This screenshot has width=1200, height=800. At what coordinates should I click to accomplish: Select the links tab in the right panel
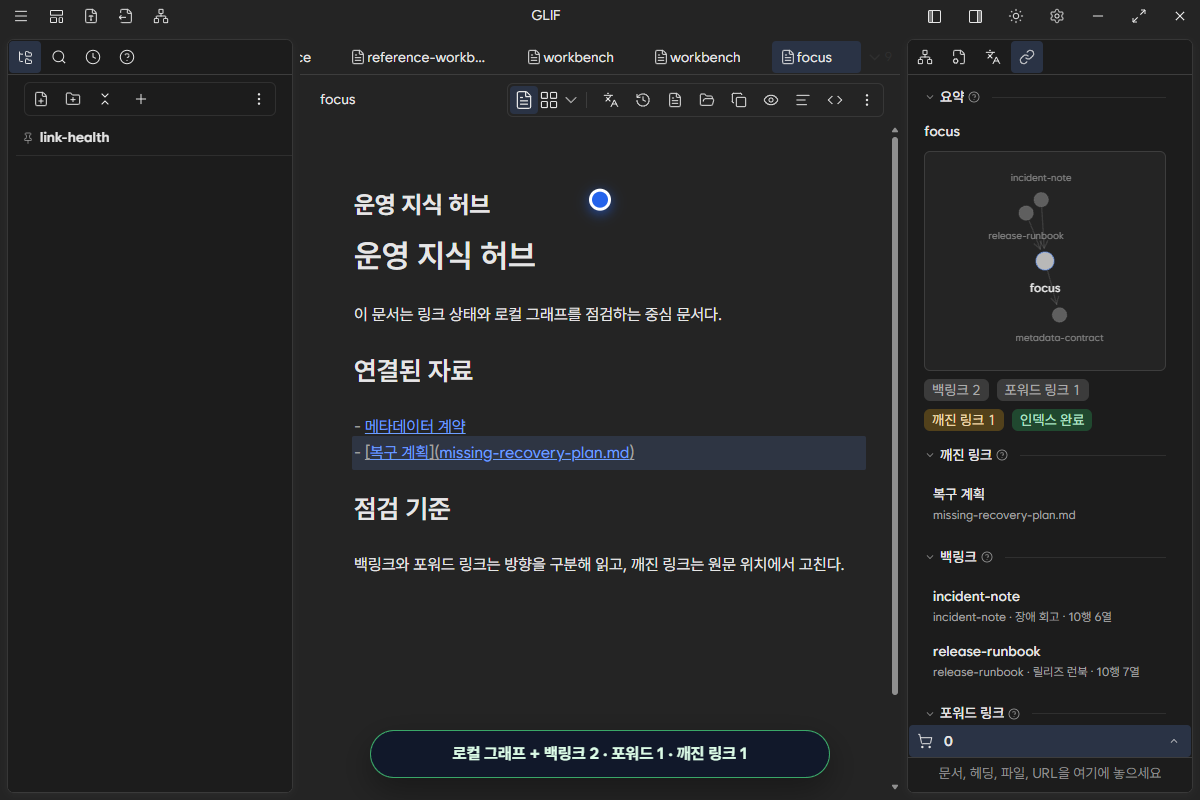pos(1027,57)
